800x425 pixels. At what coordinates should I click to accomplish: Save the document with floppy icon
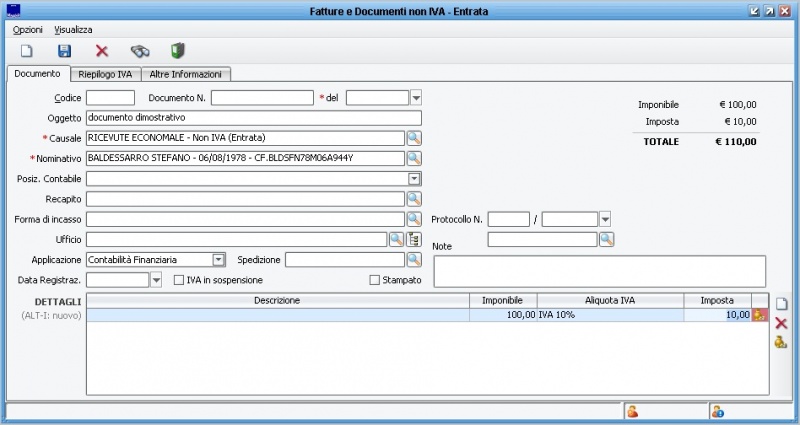64,51
